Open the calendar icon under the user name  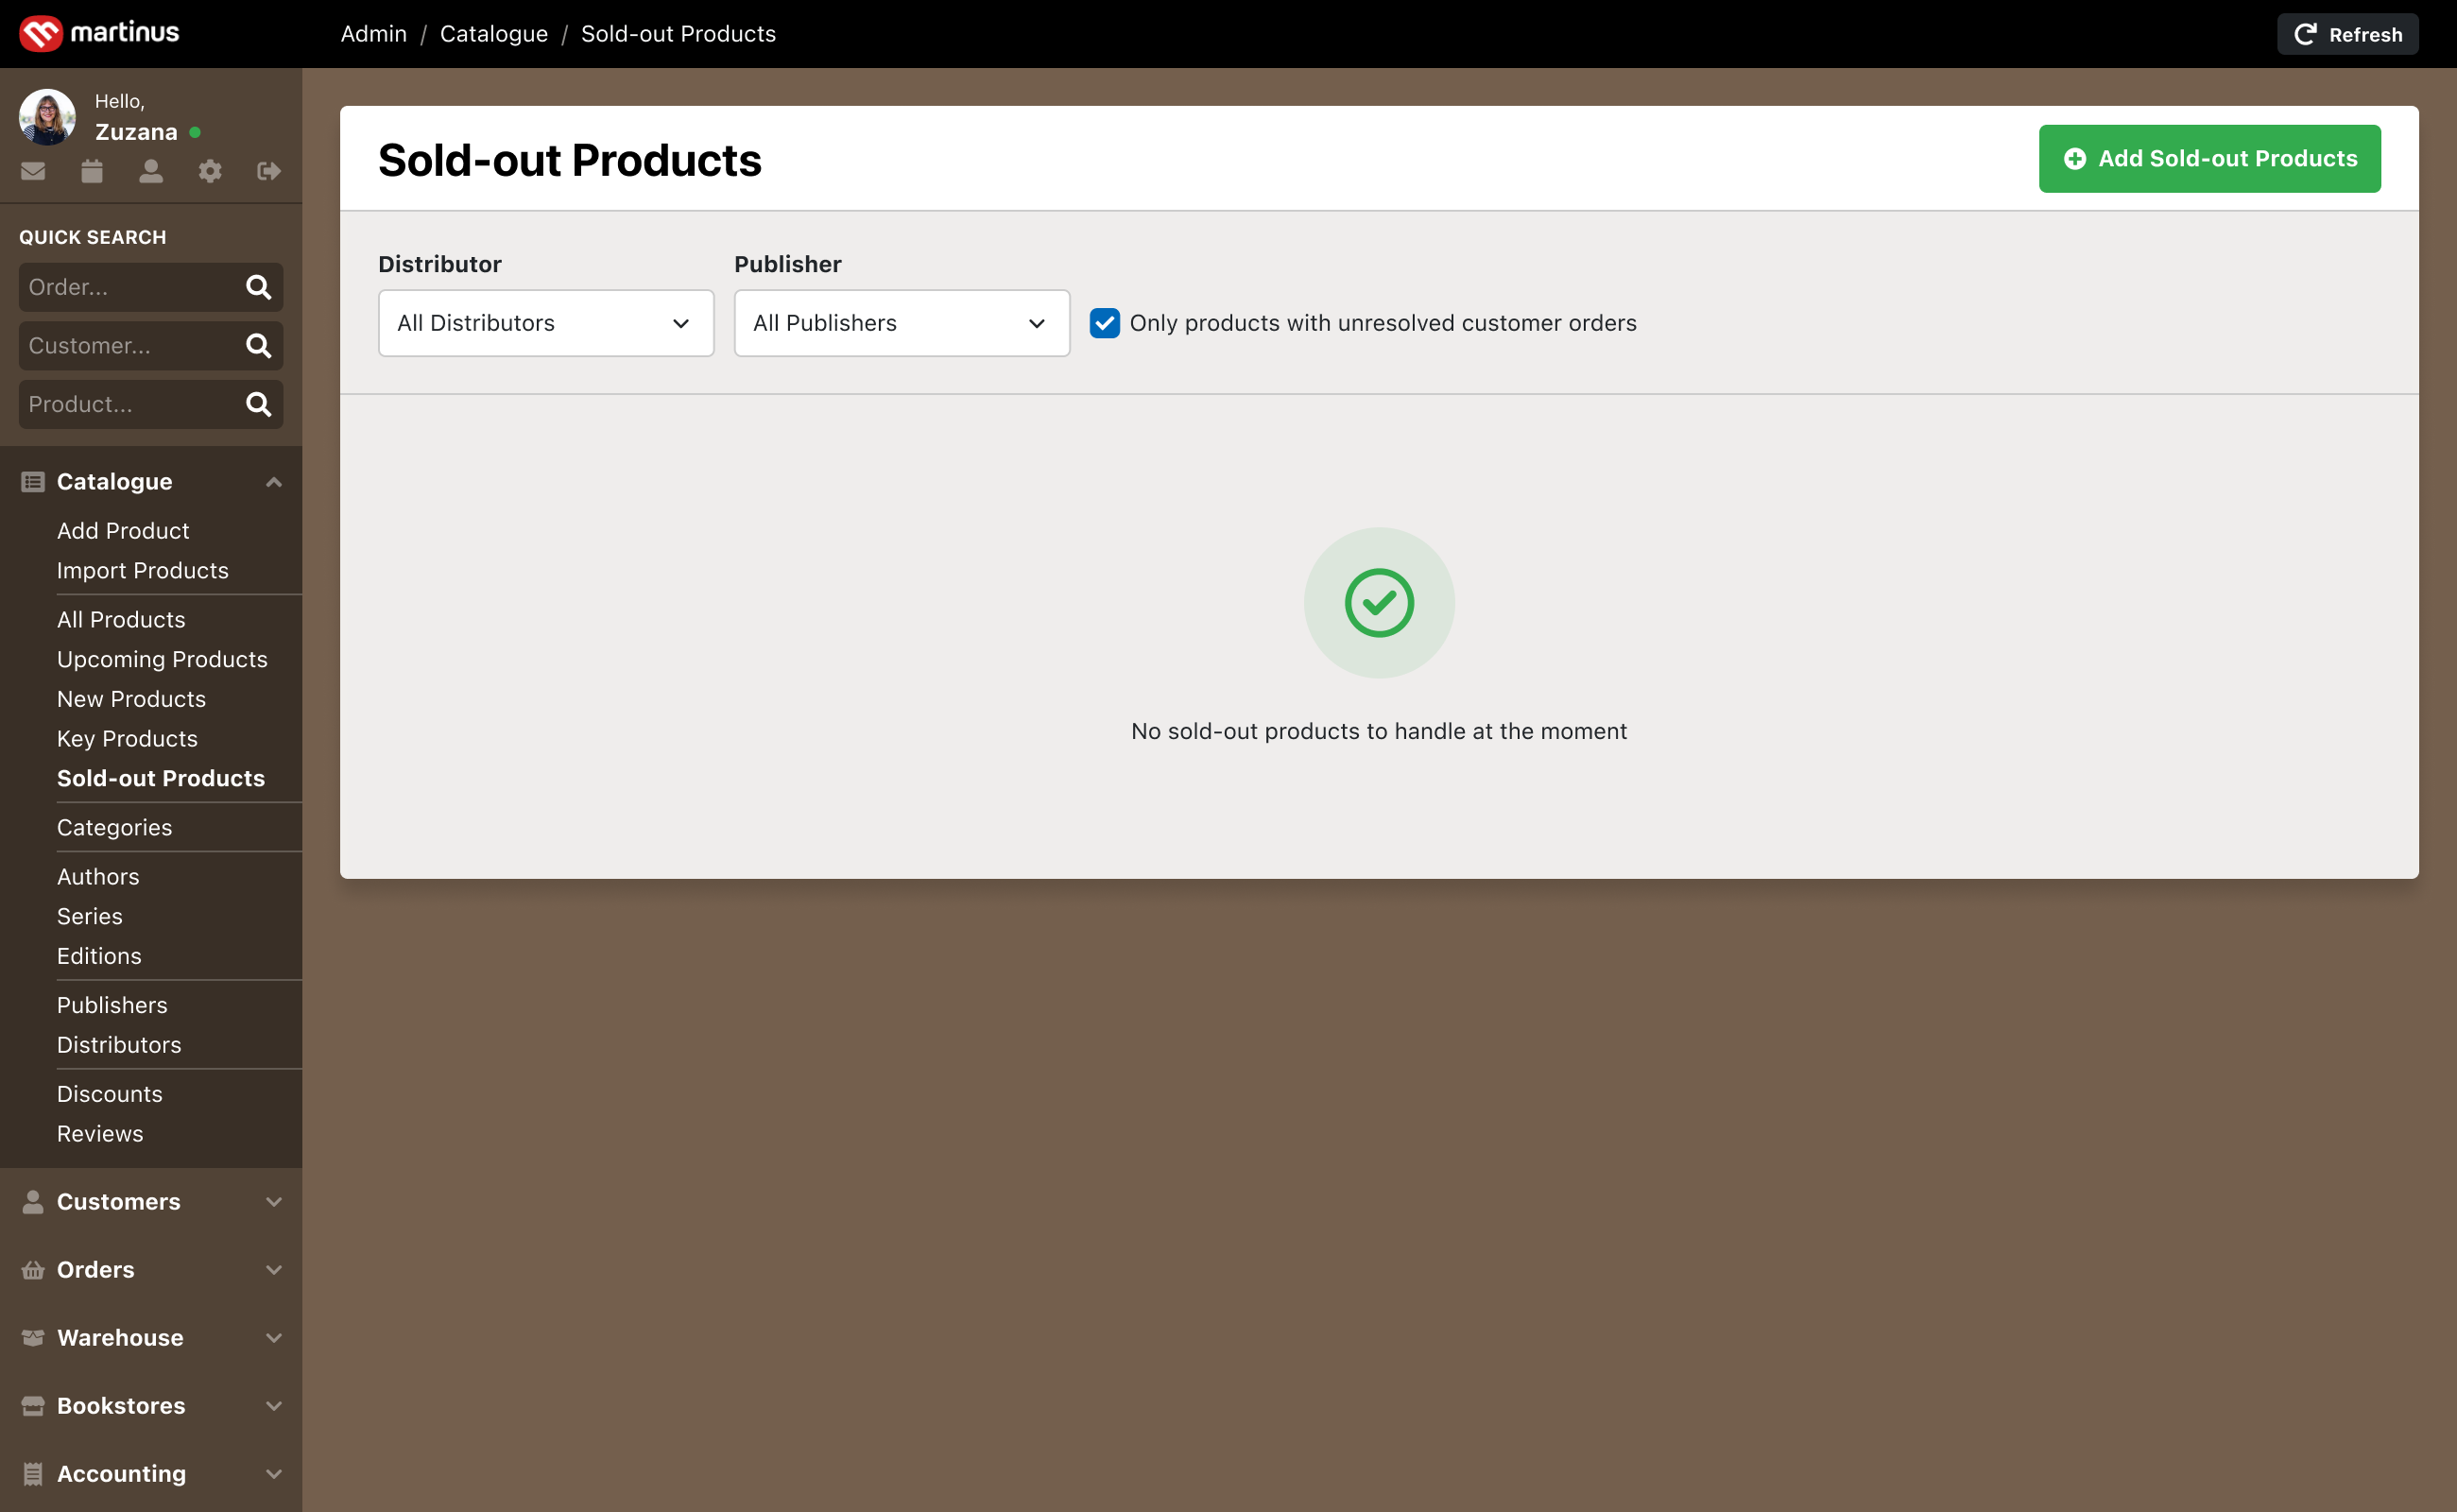coord(92,171)
